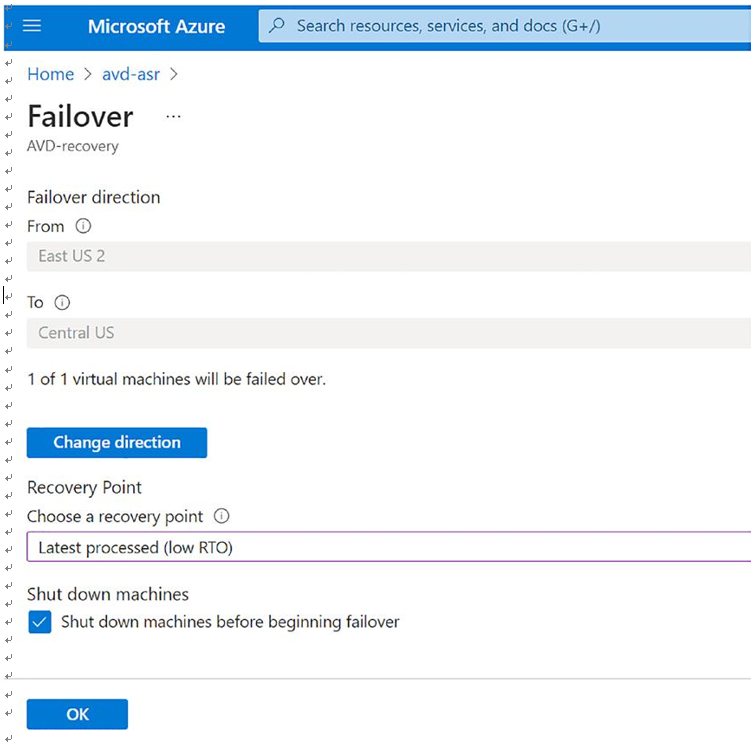This screenshot has width=754, height=742.
Task: Click the East US 2 source field
Action: (x=389, y=256)
